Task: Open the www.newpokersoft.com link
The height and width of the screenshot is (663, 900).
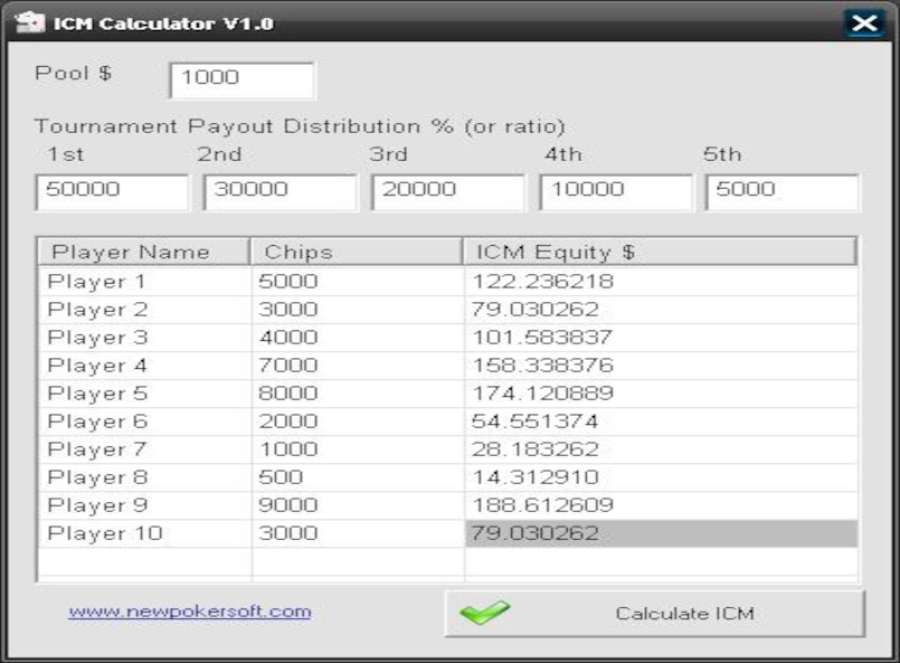Action: (190, 611)
